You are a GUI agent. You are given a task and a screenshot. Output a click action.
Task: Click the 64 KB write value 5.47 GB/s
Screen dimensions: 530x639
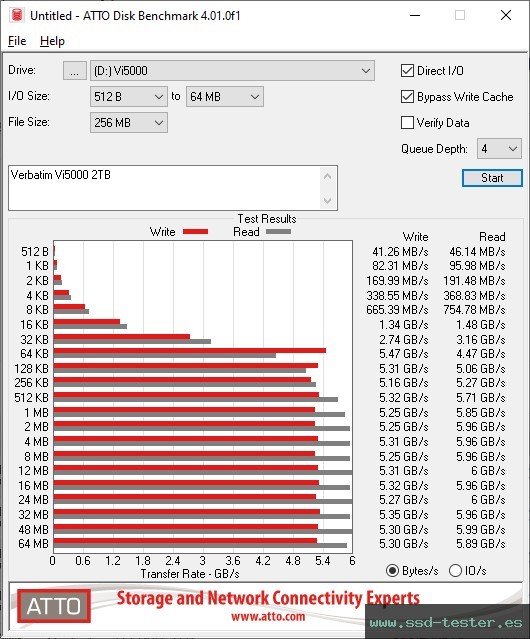click(404, 354)
